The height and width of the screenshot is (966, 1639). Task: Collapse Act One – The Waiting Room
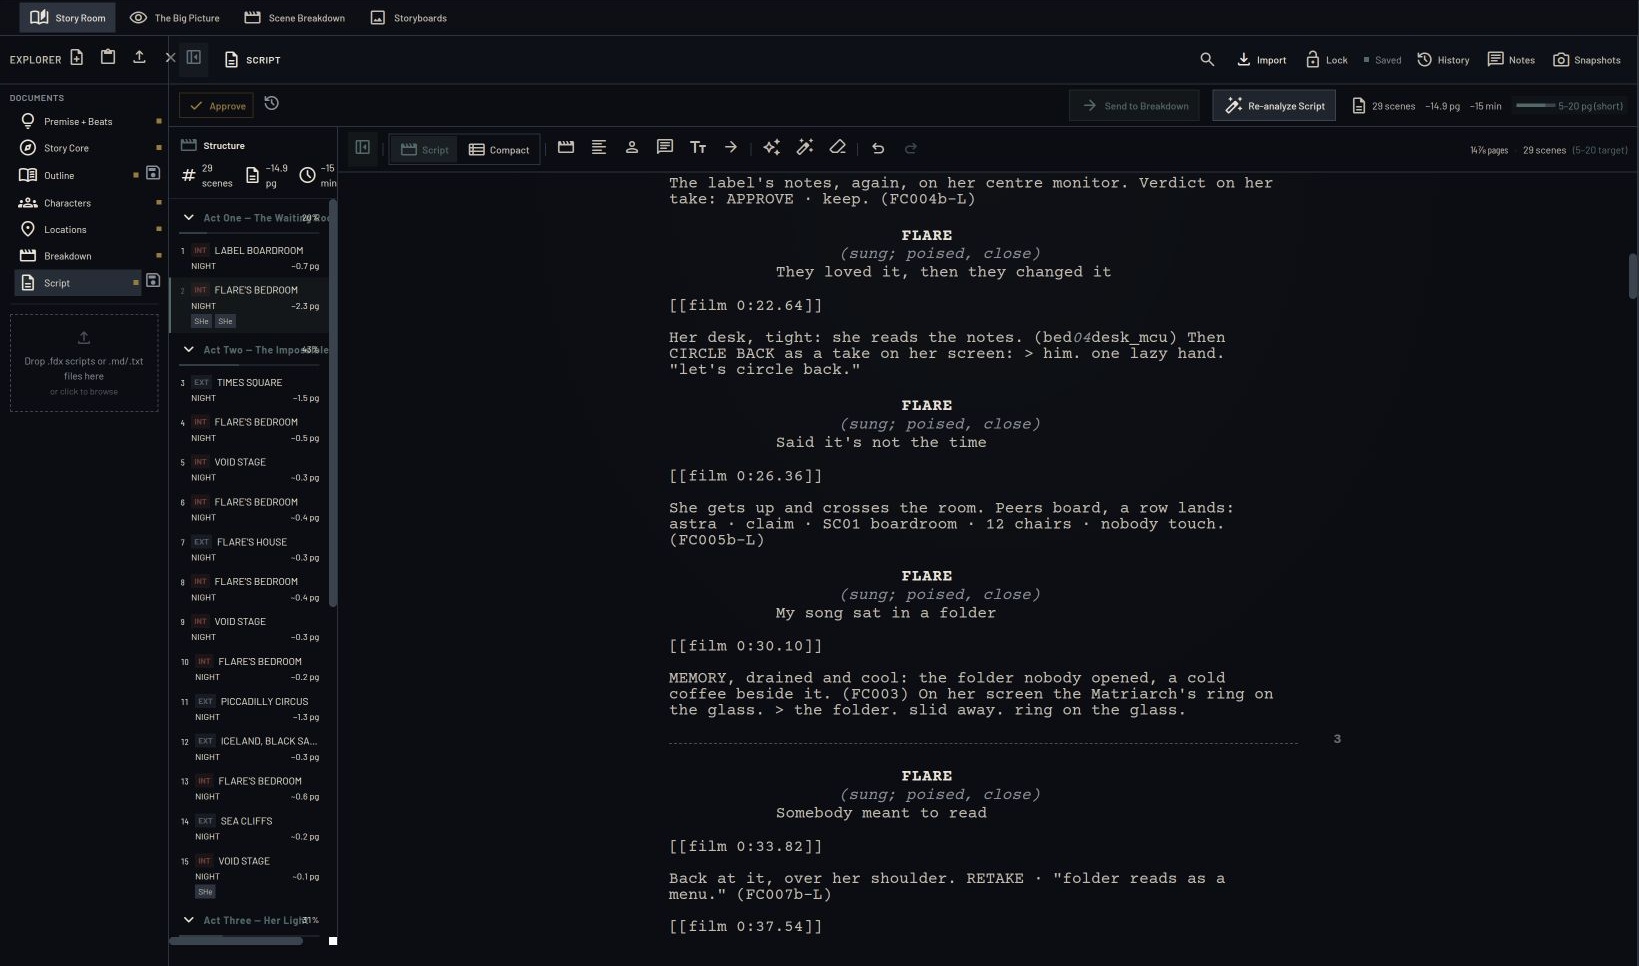[x=188, y=217]
